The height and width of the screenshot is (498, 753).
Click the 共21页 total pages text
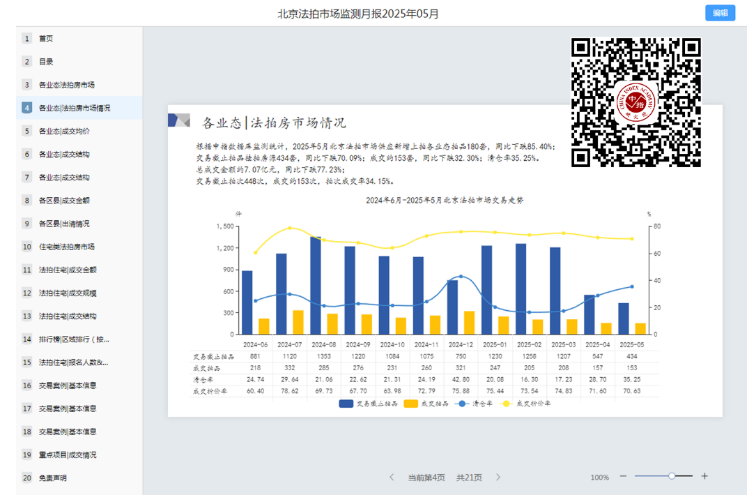point(469,477)
